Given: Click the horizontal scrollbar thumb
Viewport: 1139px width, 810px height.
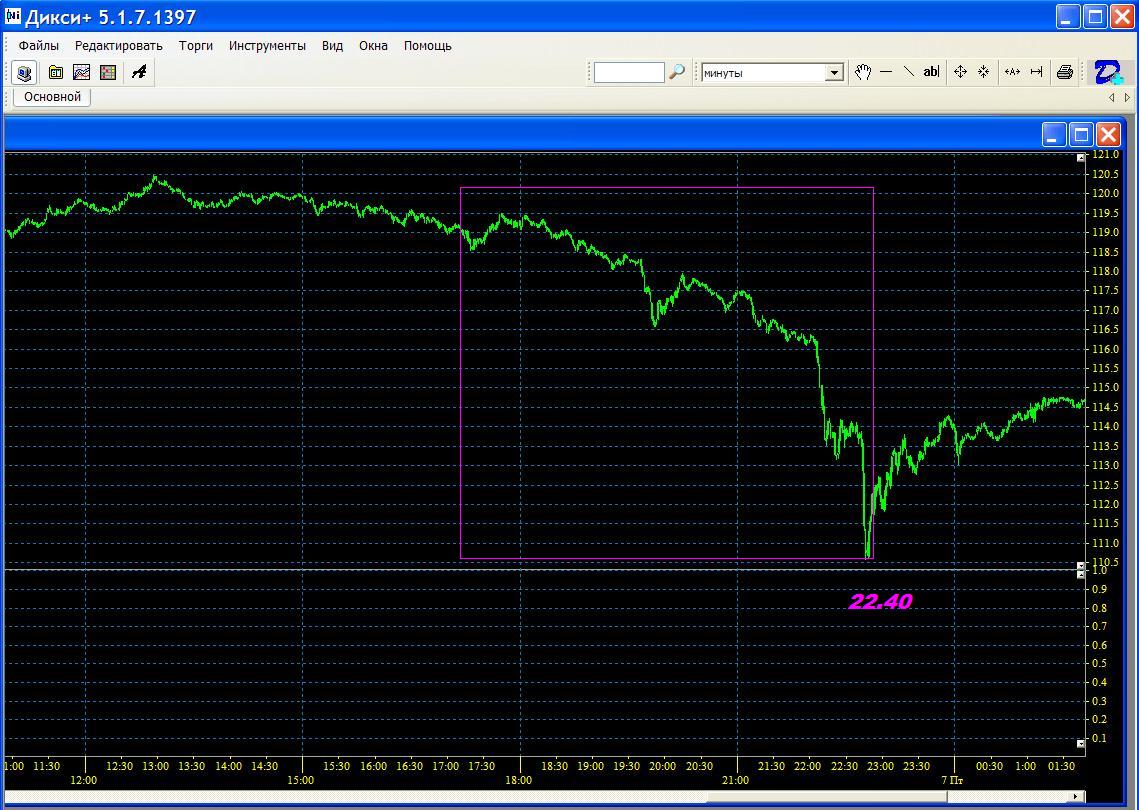Looking at the screenshot, I should (x=827, y=797).
